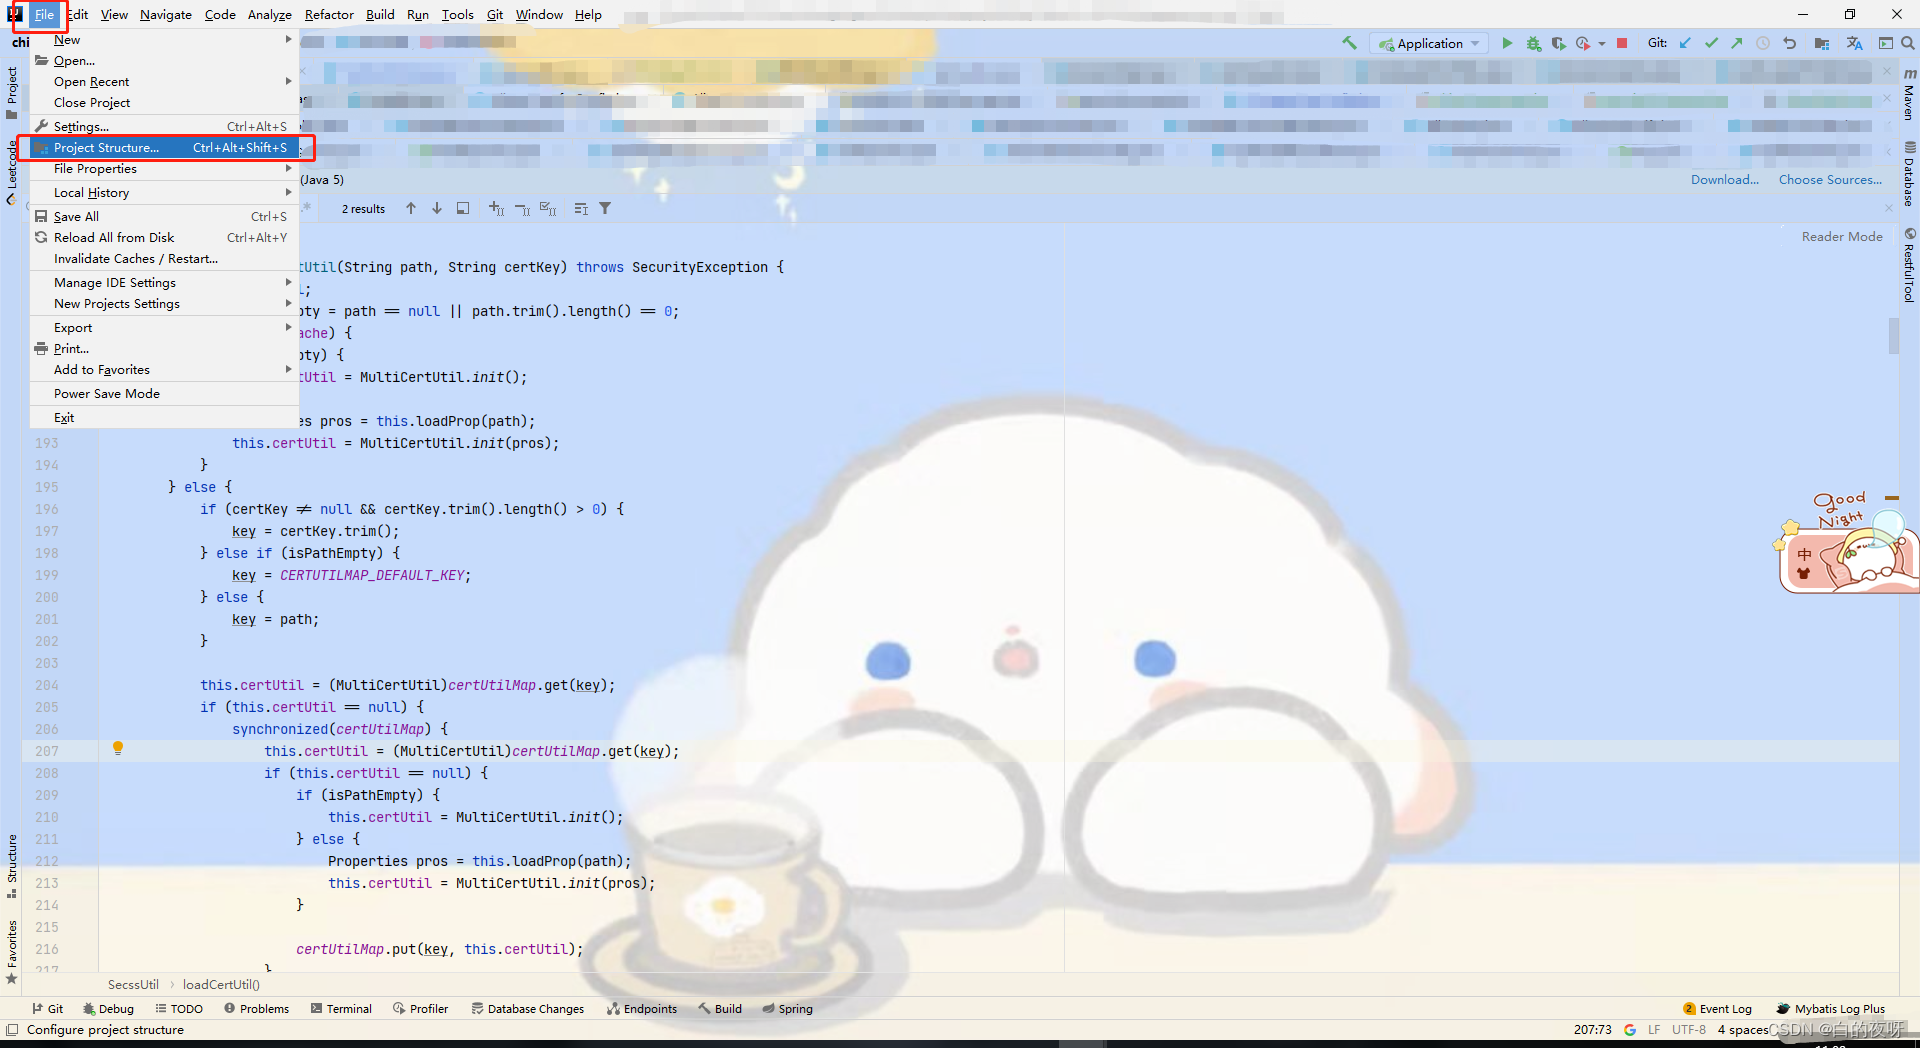Image resolution: width=1920 pixels, height=1048 pixels.
Task: Open the Database Changes tool window
Action: pyautogui.click(x=528, y=1009)
